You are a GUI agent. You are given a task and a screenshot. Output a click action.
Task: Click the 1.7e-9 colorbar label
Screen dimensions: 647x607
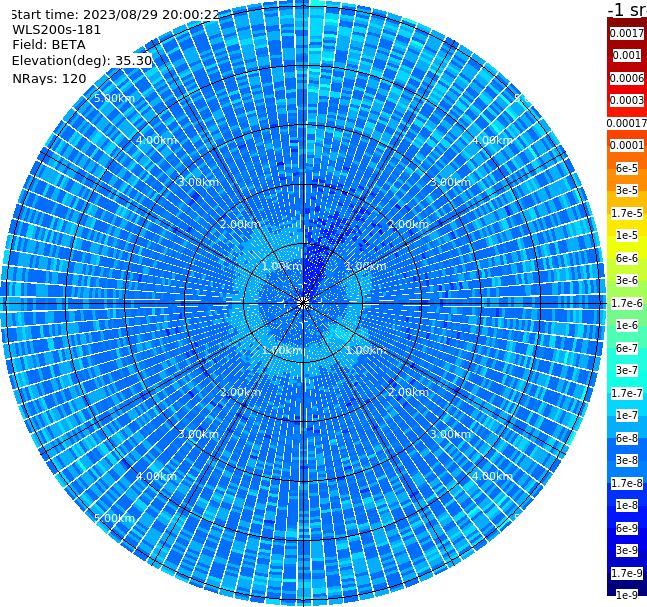point(626,573)
